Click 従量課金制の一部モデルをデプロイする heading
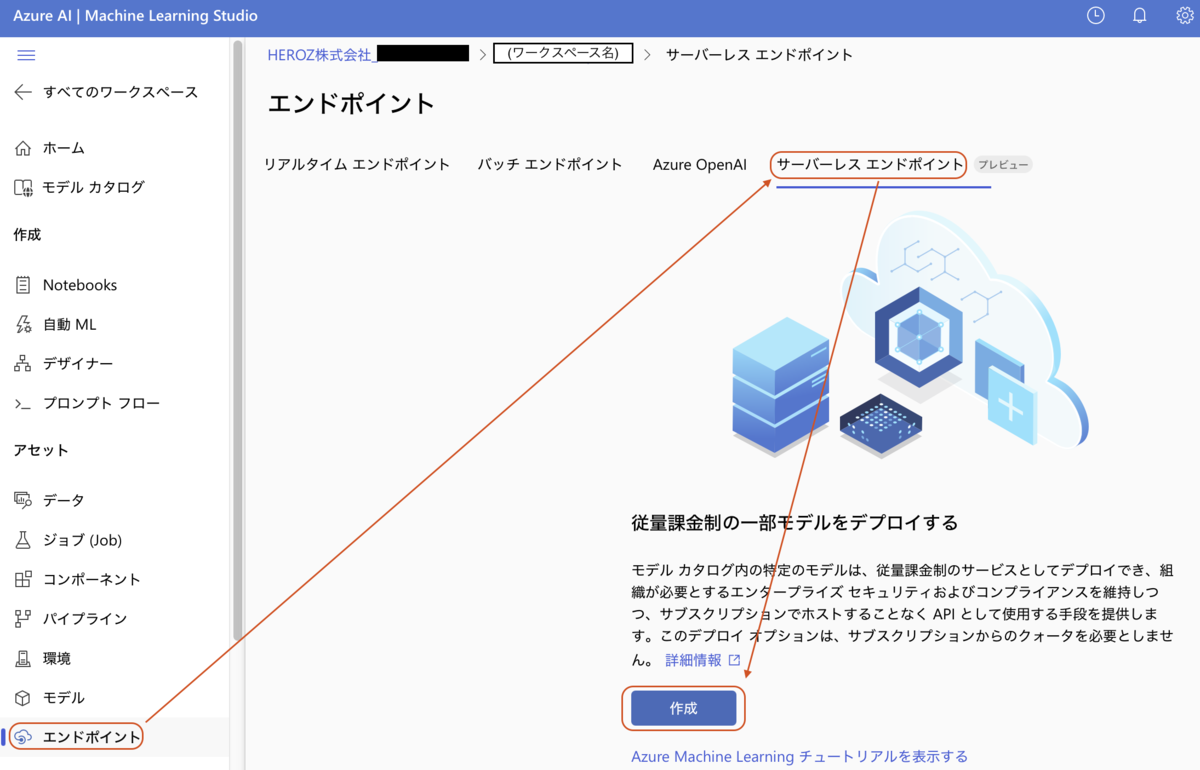The width and height of the screenshot is (1200, 770). (x=795, y=522)
